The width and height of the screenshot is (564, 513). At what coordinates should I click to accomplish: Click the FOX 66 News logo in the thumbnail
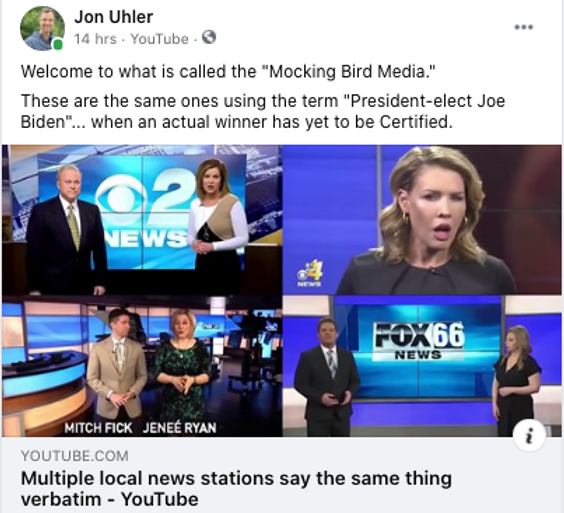[x=419, y=340]
